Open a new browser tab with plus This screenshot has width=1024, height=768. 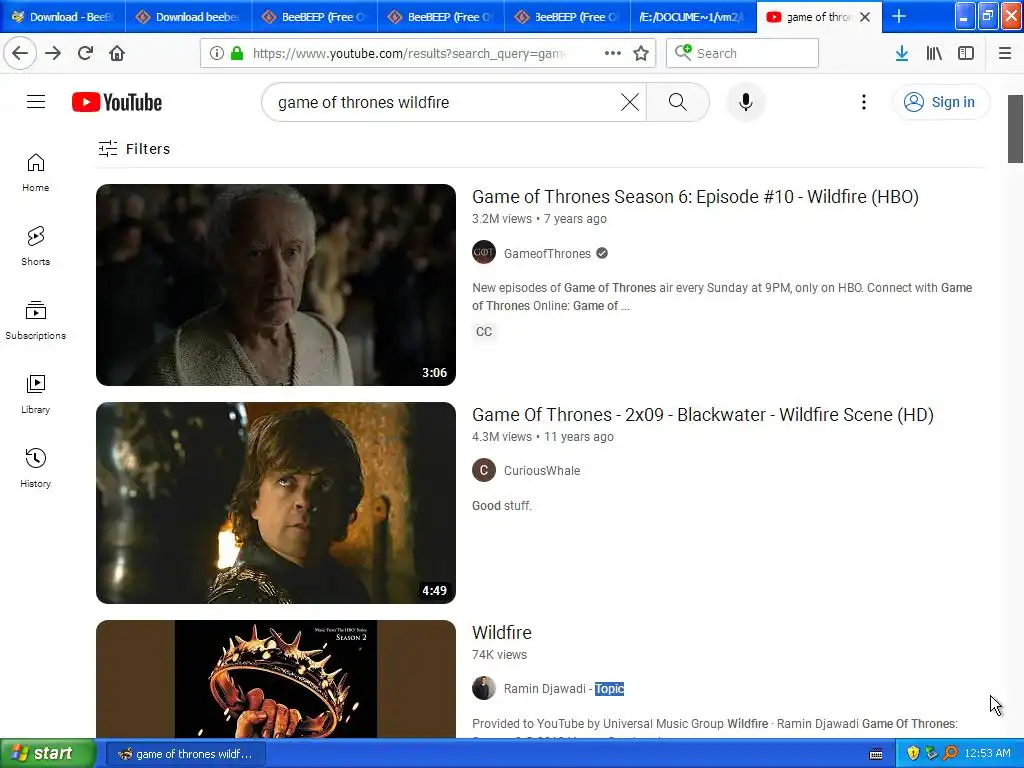coord(899,16)
